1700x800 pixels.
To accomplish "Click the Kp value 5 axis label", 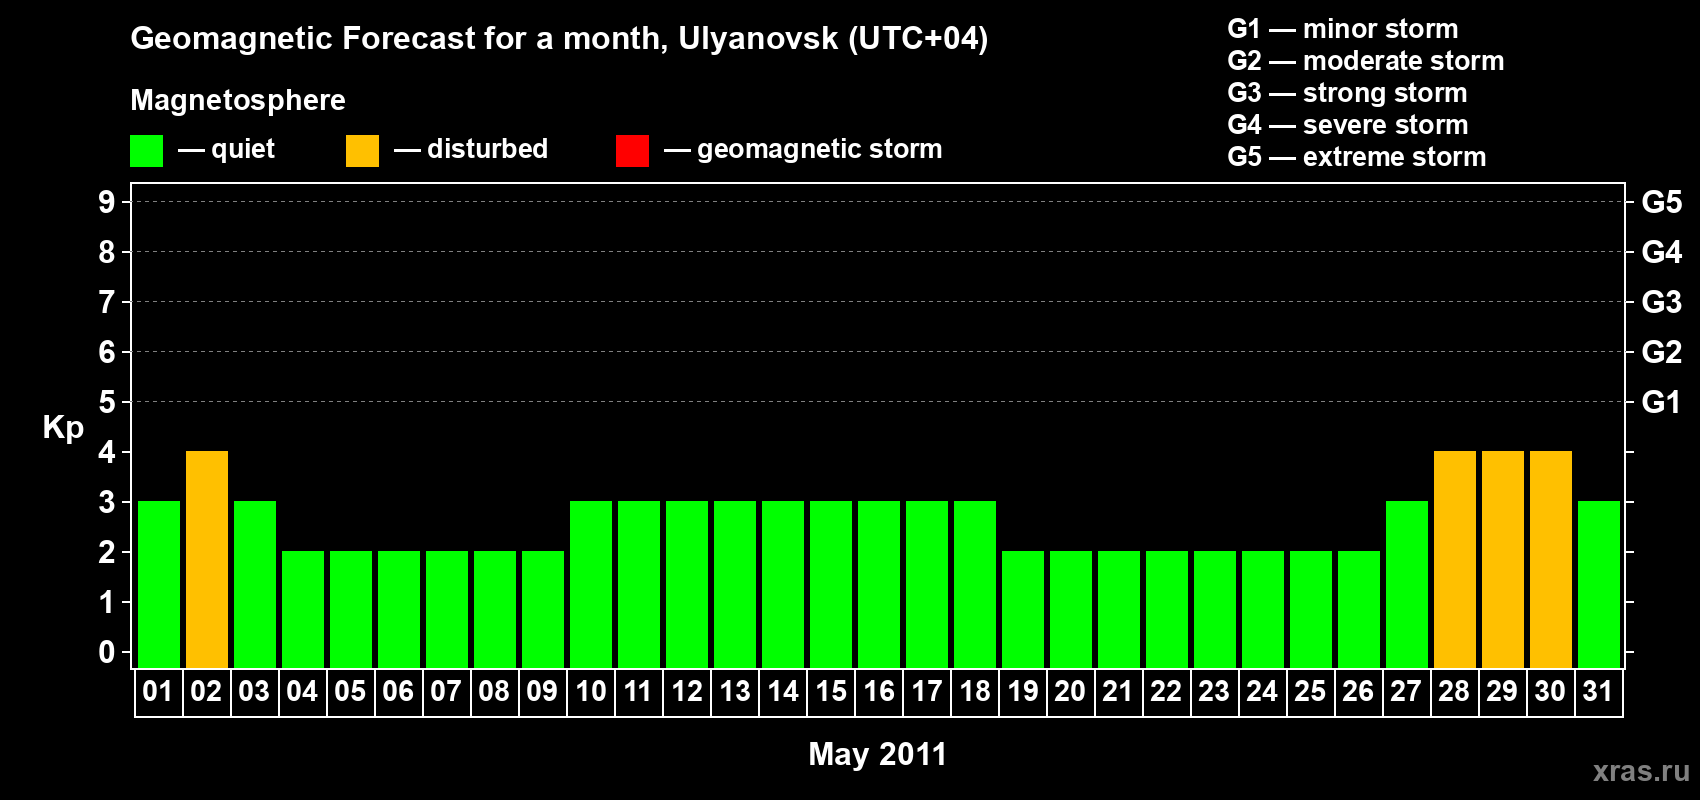I will point(107,402).
